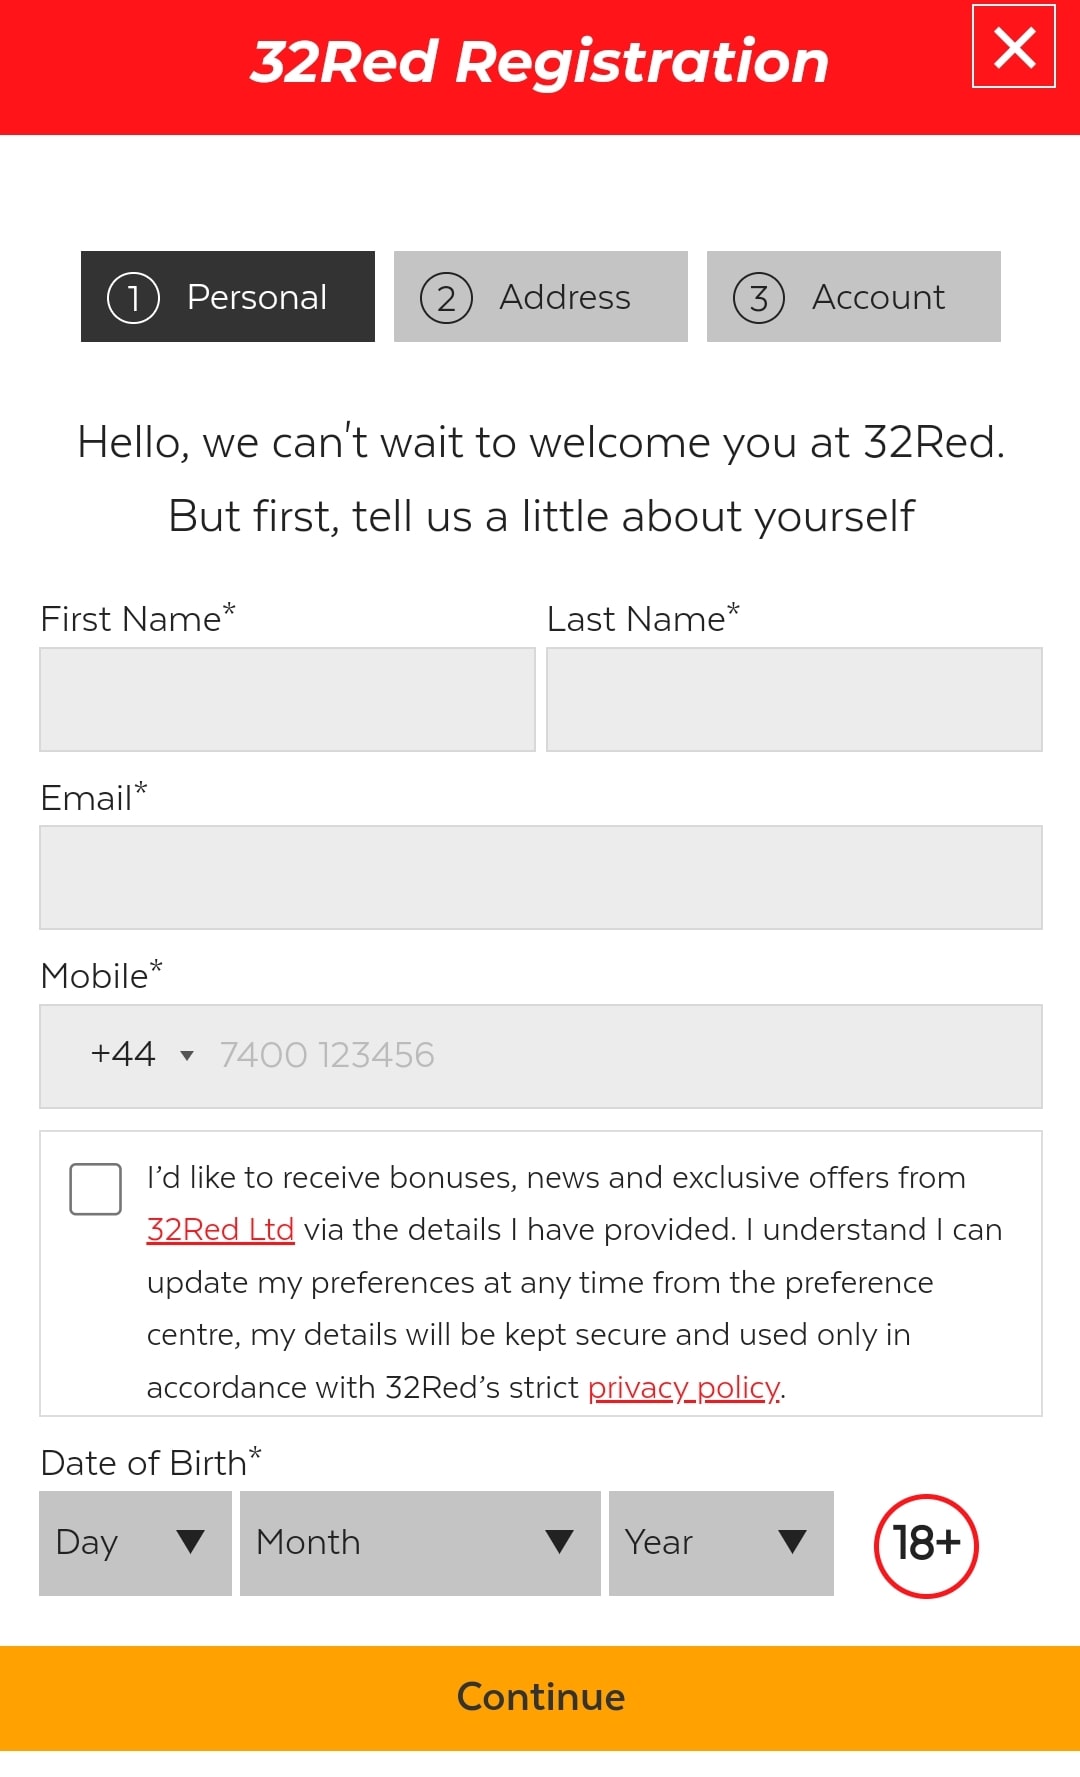Click the circled 3 on Account step
This screenshot has height=1777, width=1080.
(761, 296)
